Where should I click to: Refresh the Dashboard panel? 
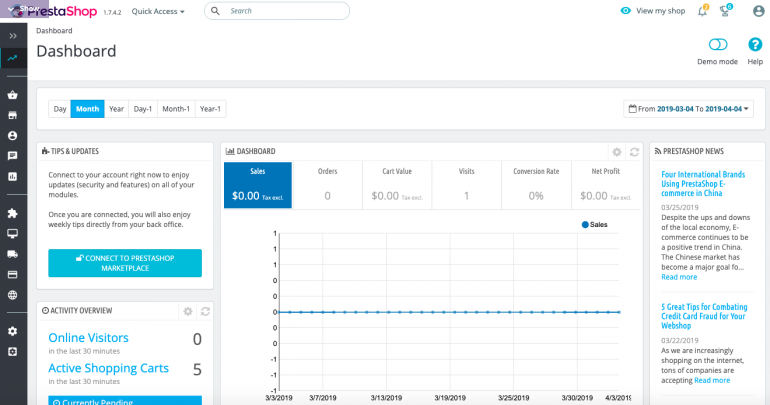pyautogui.click(x=634, y=152)
